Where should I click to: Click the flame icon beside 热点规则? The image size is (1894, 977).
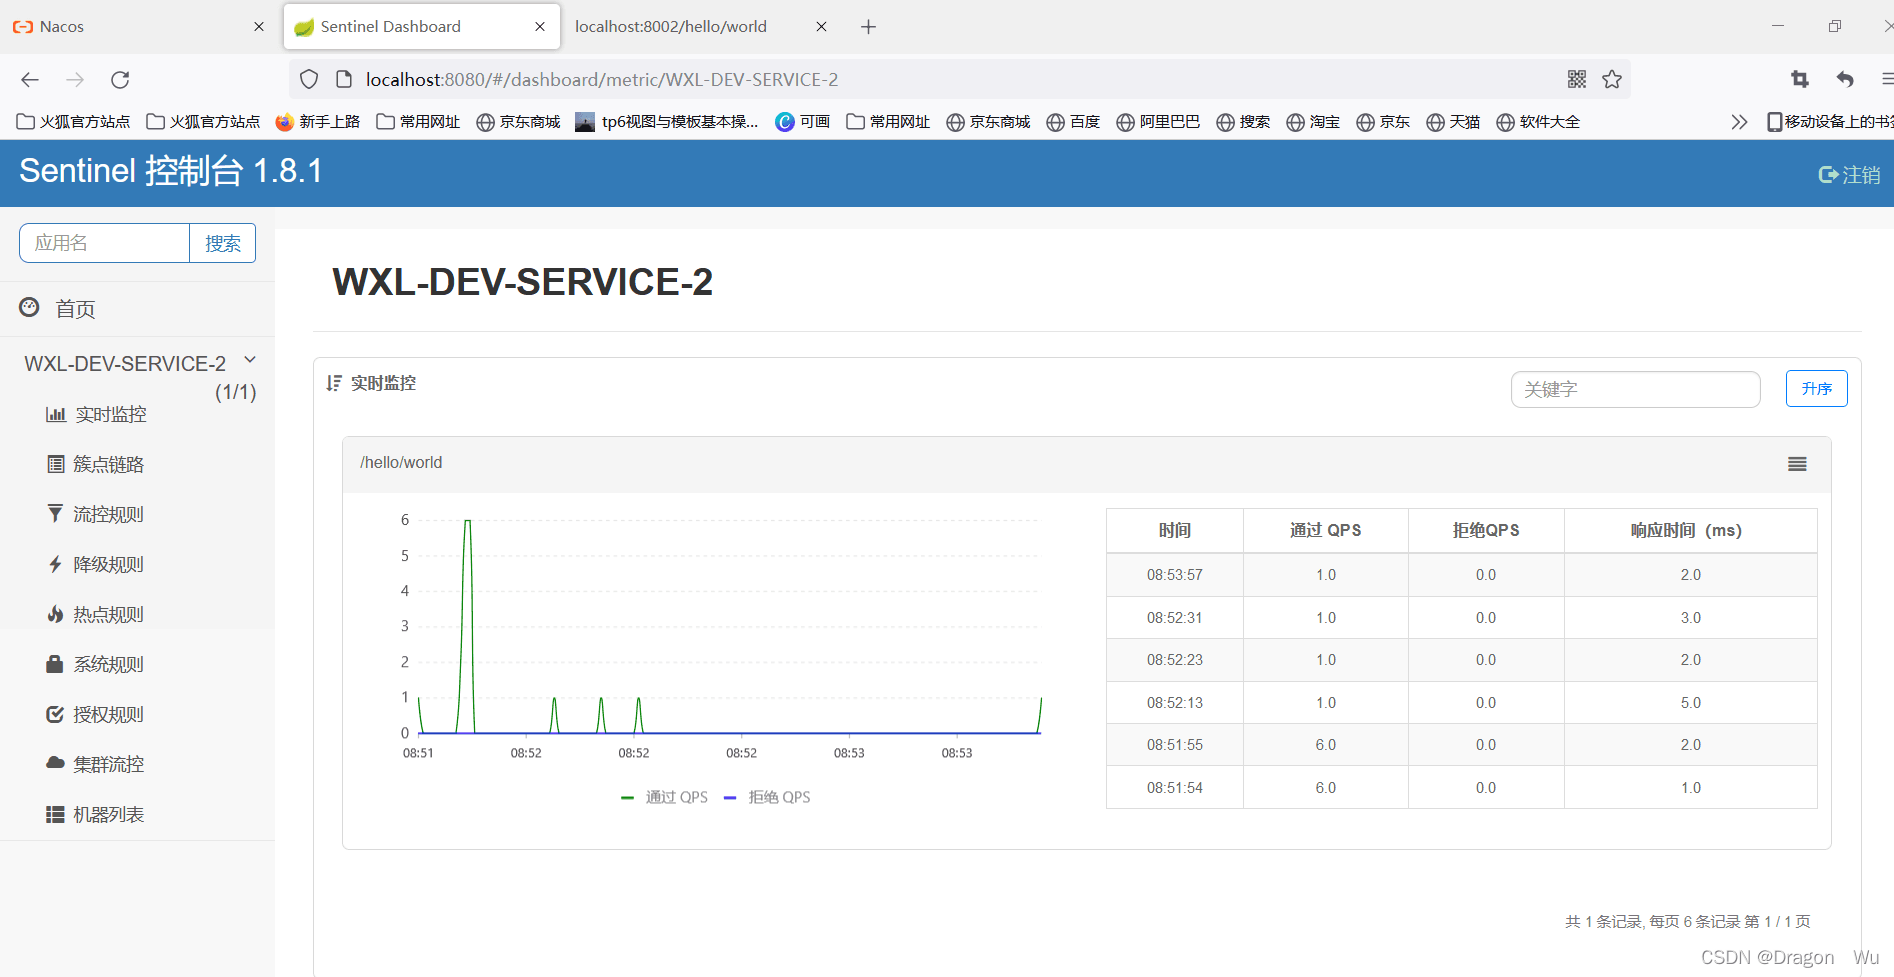click(55, 613)
